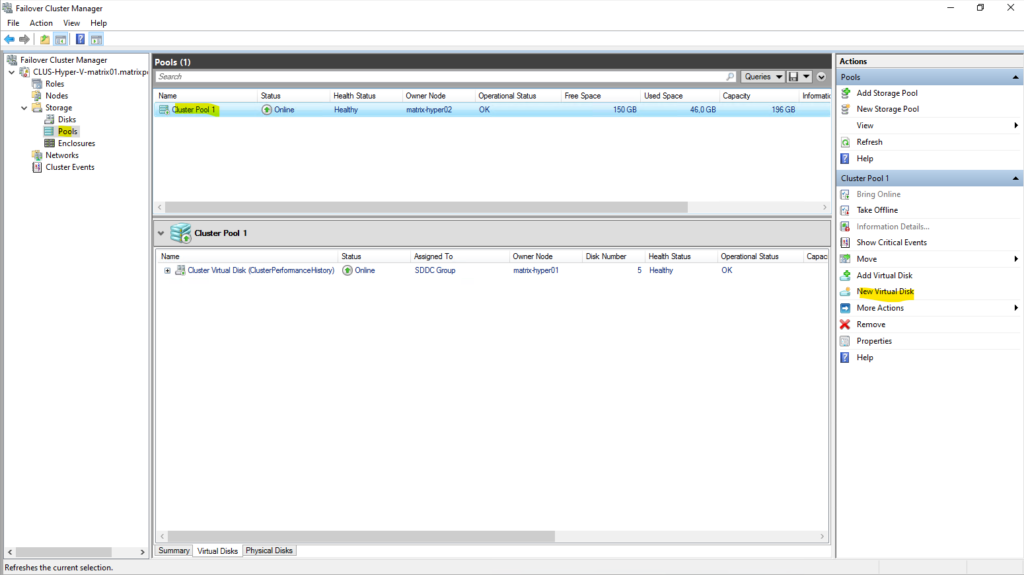Screen dimensions: 1024x575
Task: Open the Queries dropdown
Action: tap(761, 77)
